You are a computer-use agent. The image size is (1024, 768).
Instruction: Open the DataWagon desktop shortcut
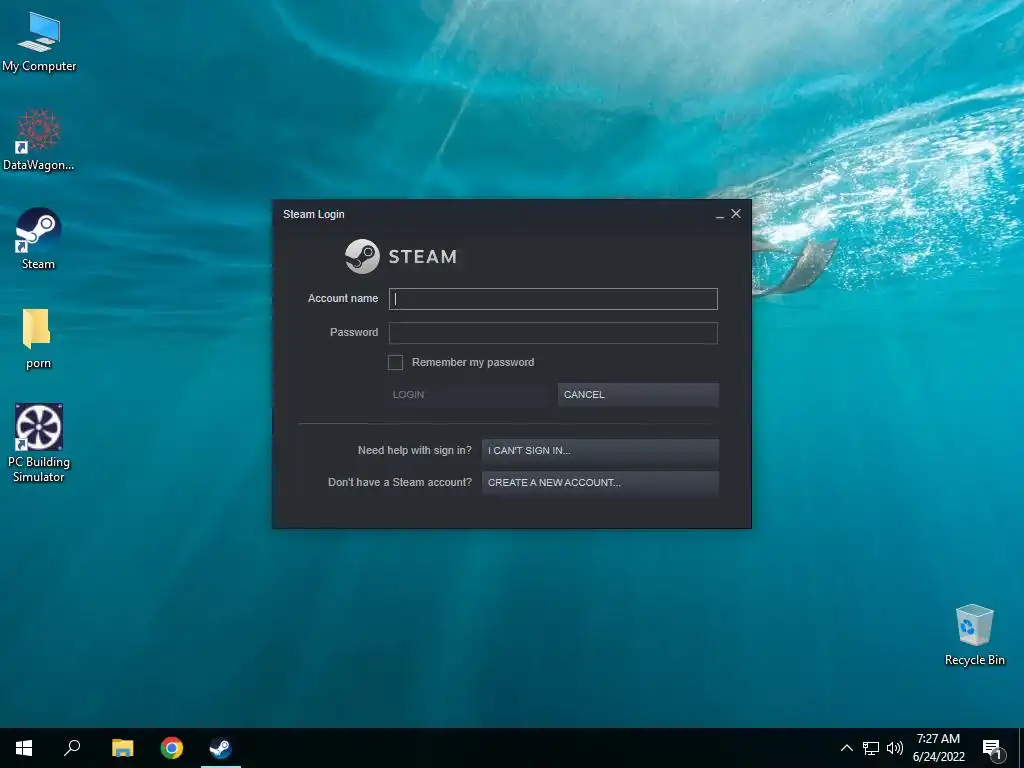coord(39,140)
